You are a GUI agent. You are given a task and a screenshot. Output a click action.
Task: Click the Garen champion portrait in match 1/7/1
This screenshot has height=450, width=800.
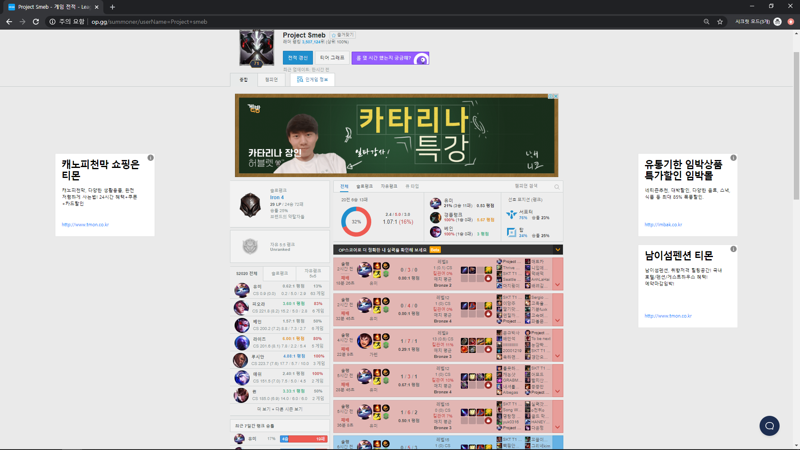pos(364,340)
